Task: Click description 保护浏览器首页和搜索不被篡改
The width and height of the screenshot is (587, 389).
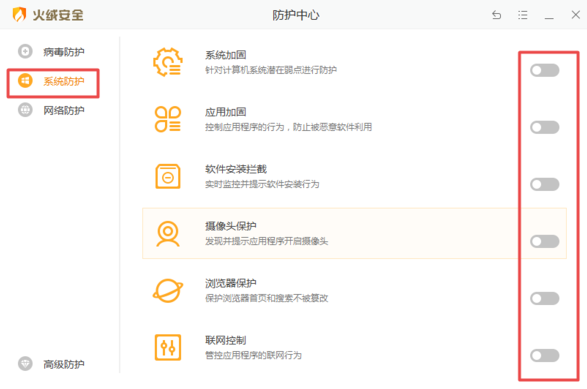Action: tap(266, 298)
